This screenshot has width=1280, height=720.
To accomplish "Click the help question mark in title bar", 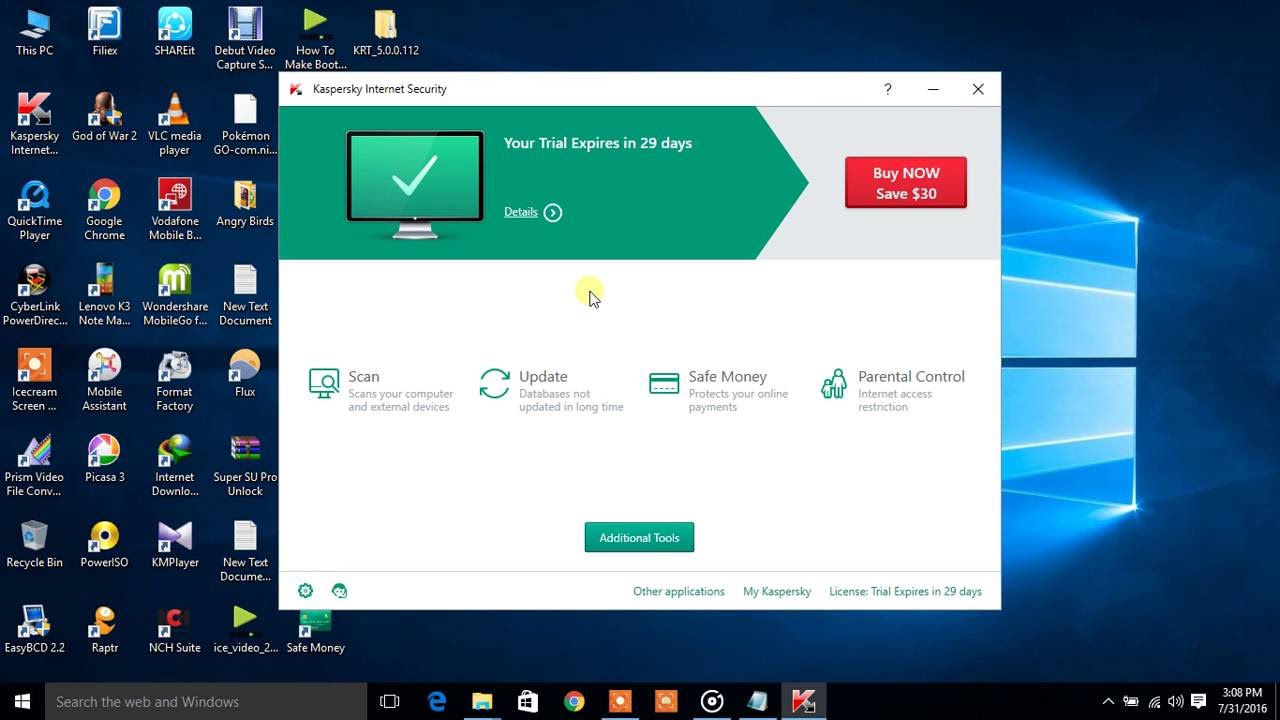I will tap(887, 89).
